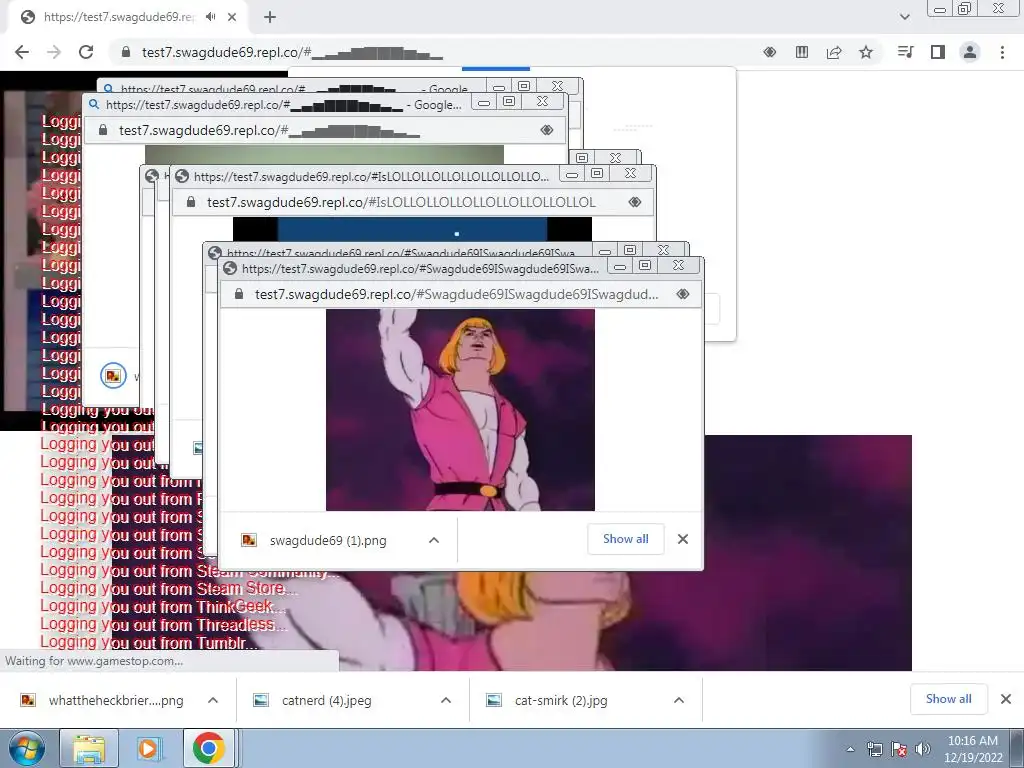Expand options for catnerd (4).jpeg
Screen dimensions: 1024x768
445,700
